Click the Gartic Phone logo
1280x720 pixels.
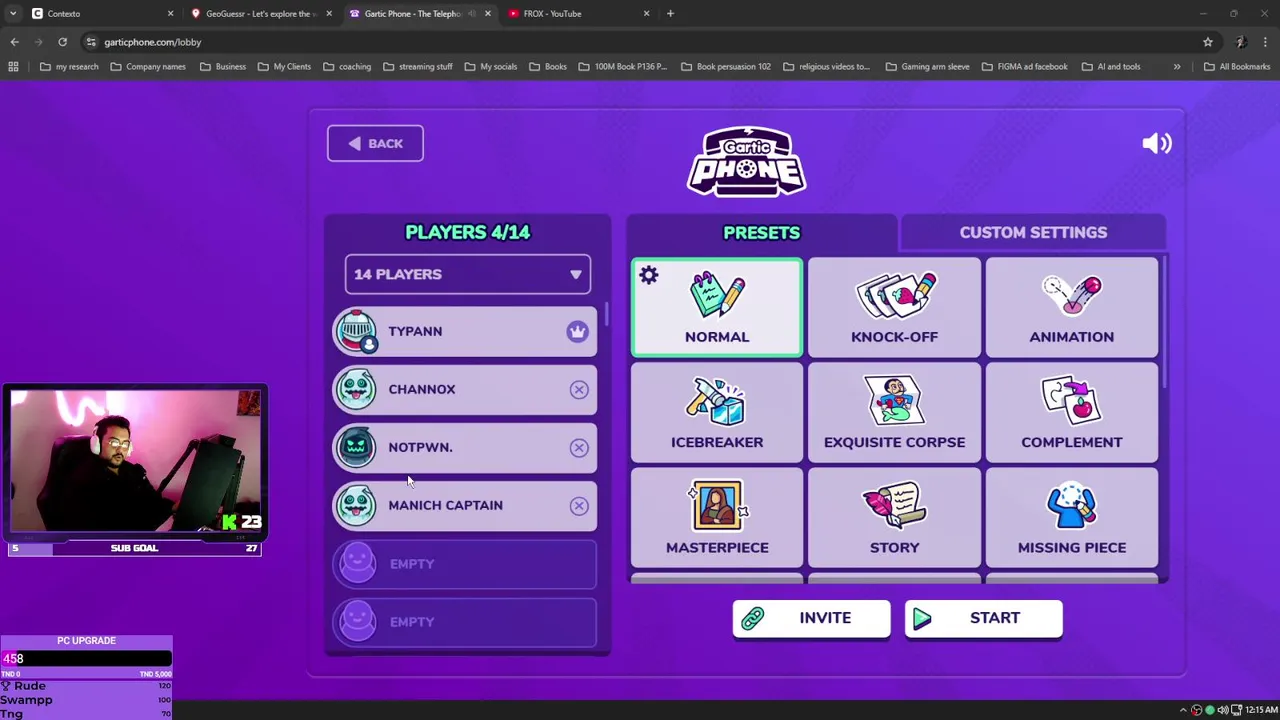tap(747, 161)
